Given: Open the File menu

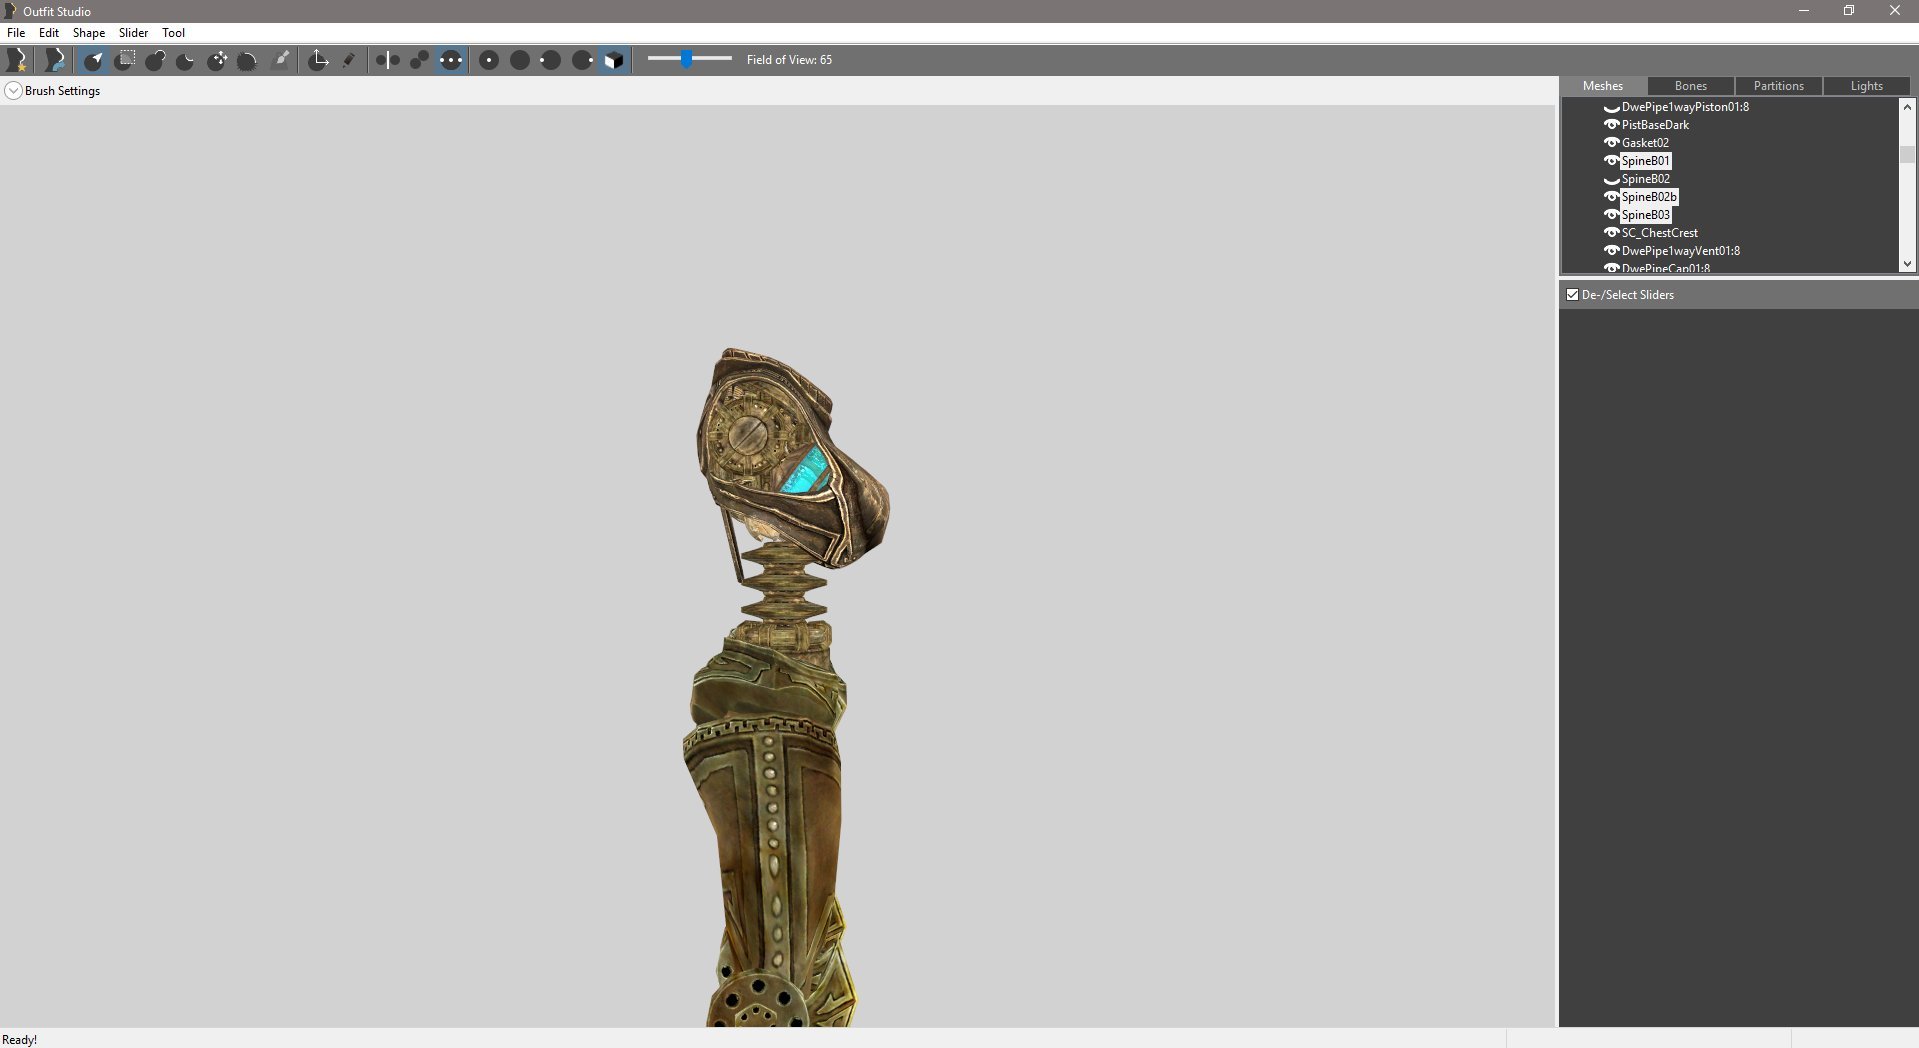Looking at the screenshot, I should (16, 33).
